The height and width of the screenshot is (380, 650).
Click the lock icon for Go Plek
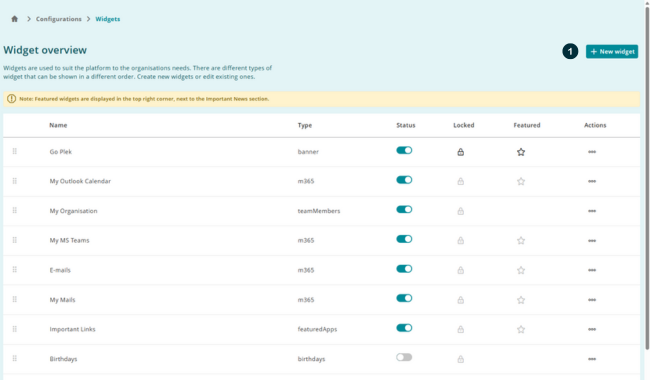[x=461, y=152]
